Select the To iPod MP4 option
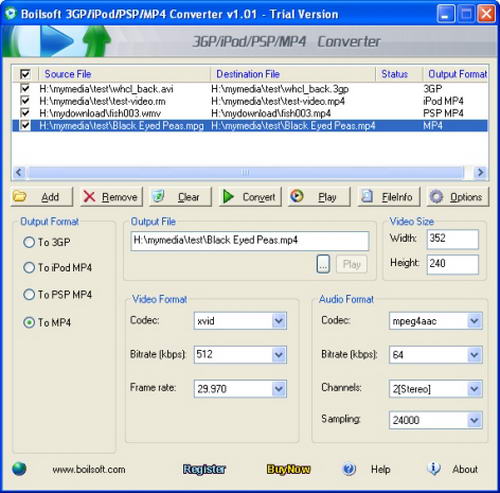Viewport: 500px width, 493px height. click(29, 267)
